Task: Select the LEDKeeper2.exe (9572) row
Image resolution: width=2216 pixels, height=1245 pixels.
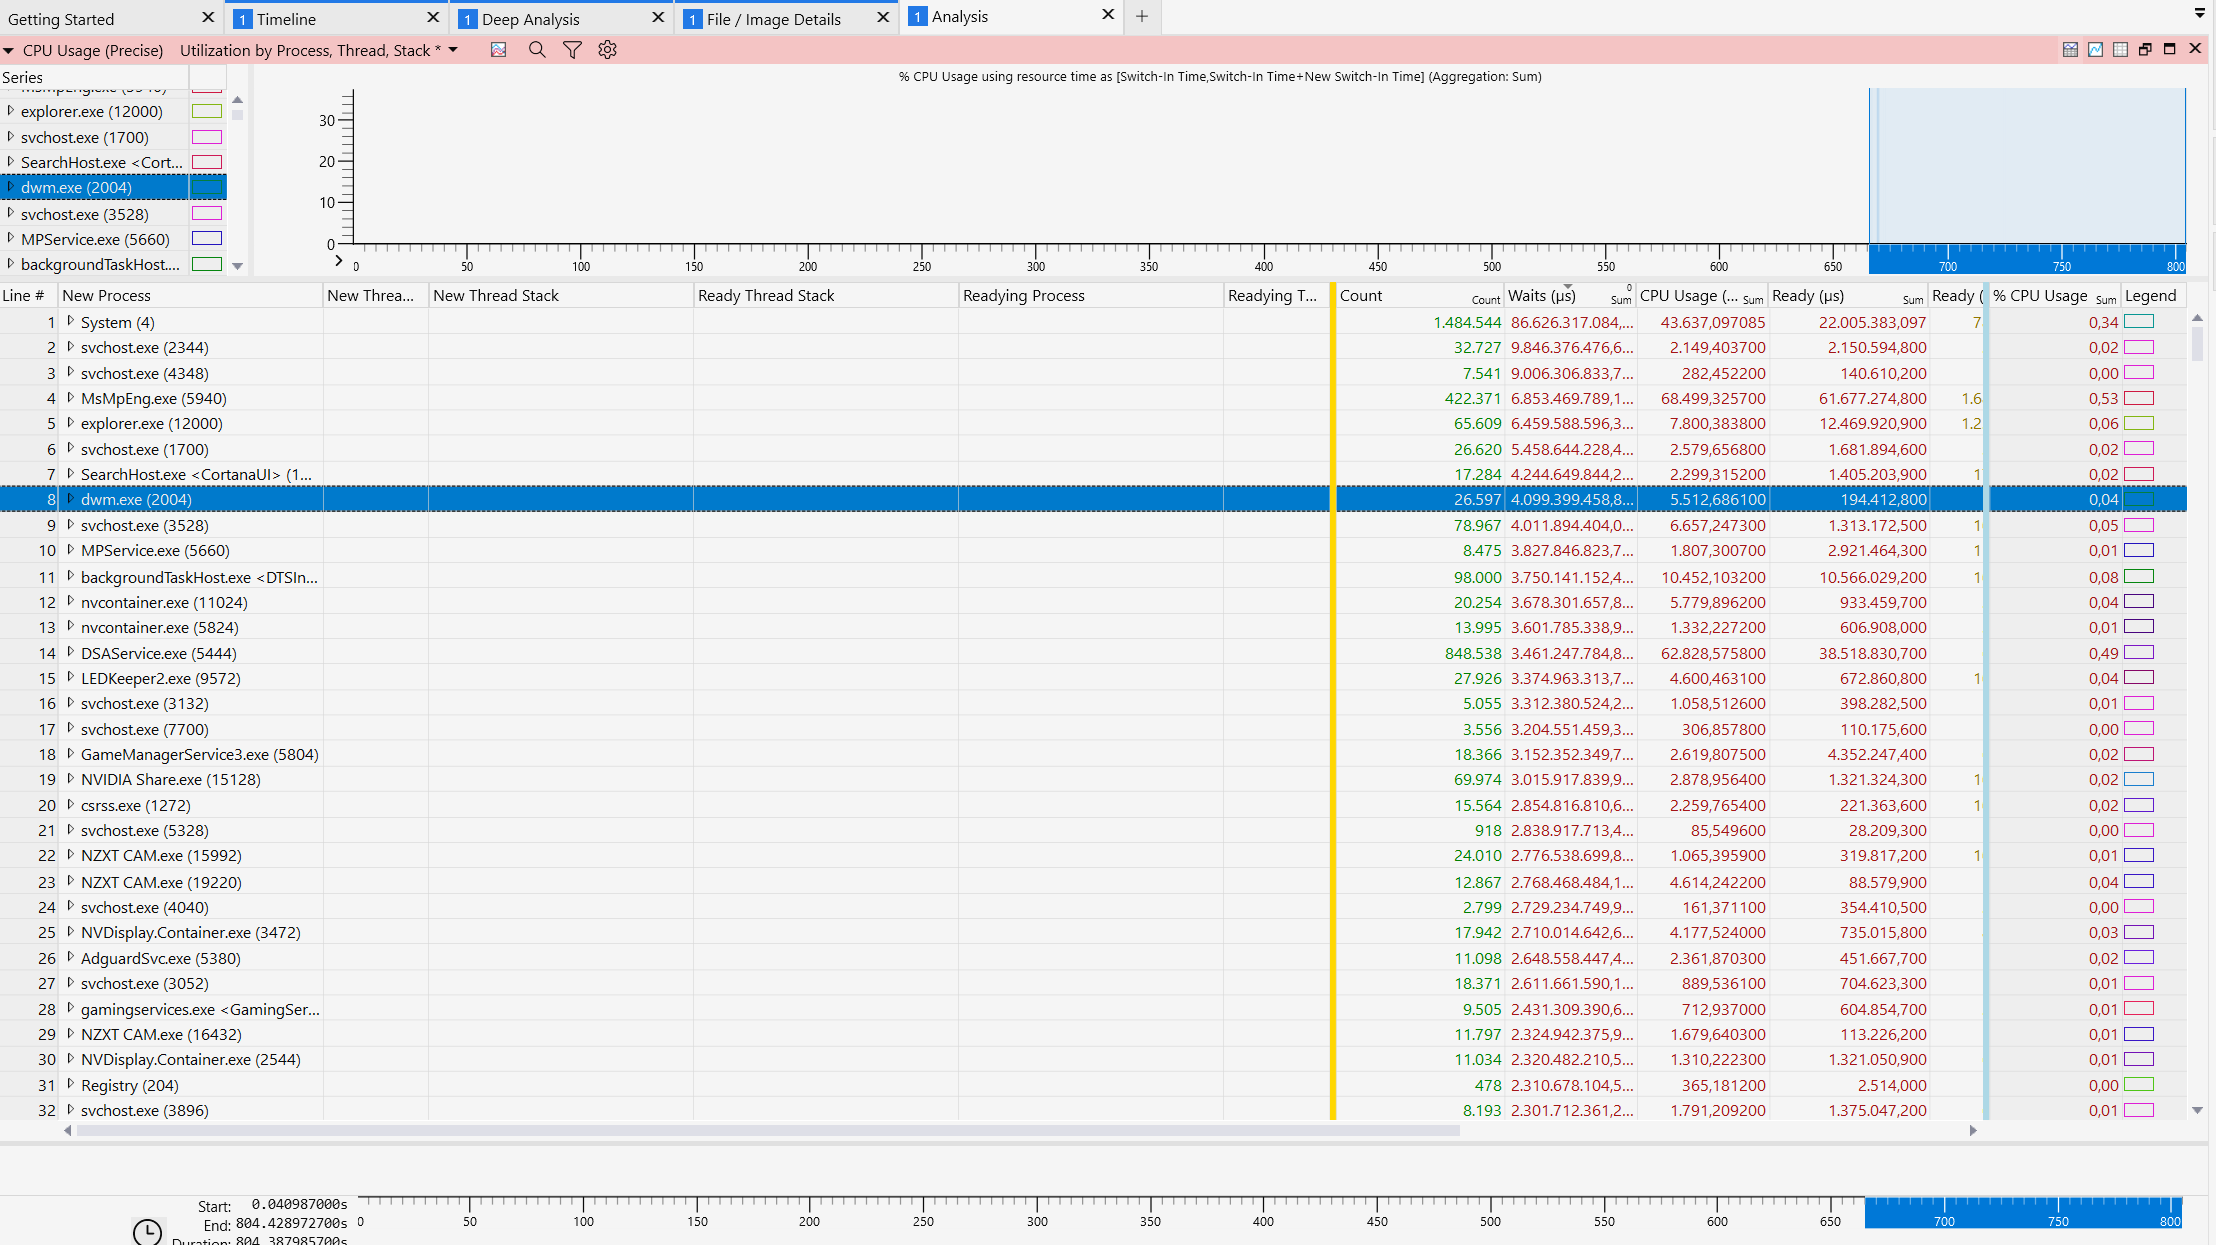Action: point(1093,678)
